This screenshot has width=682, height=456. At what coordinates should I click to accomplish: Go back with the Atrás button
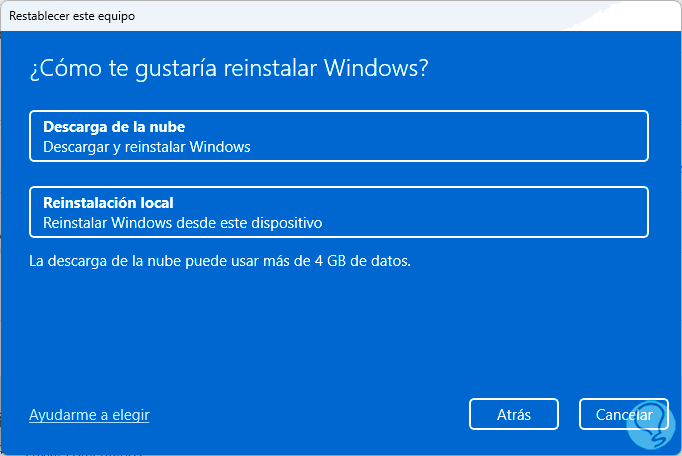513,414
